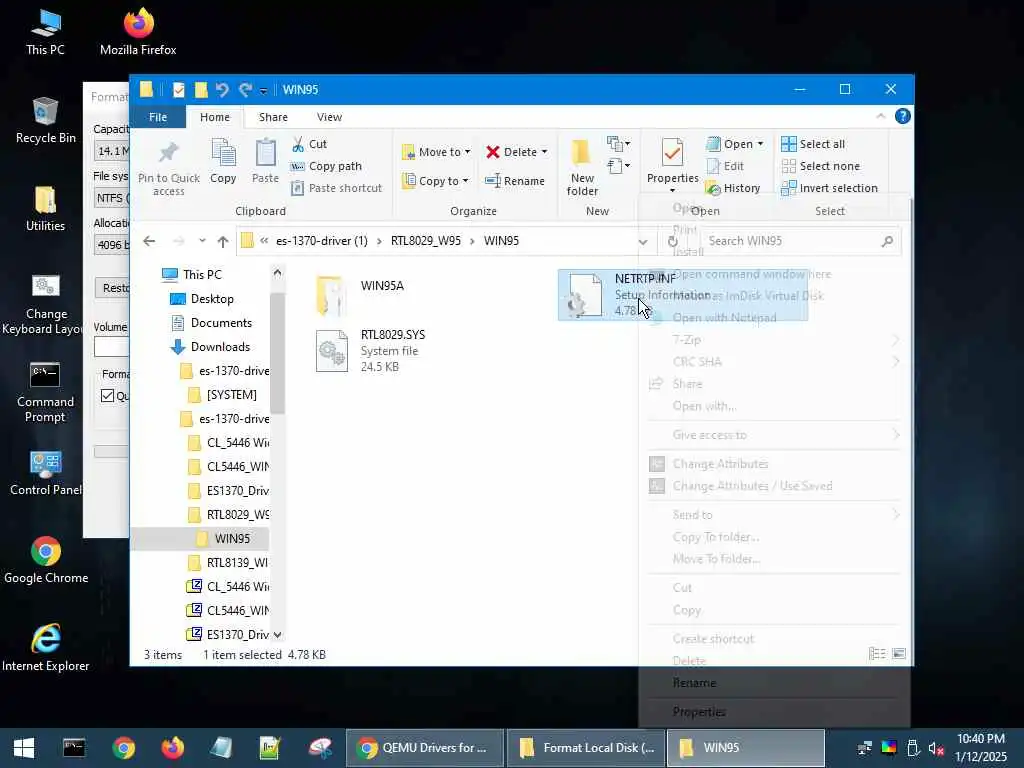Image resolution: width=1024 pixels, height=768 pixels.
Task: Choose Rename in context menu
Action: pyautogui.click(x=694, y=683)
